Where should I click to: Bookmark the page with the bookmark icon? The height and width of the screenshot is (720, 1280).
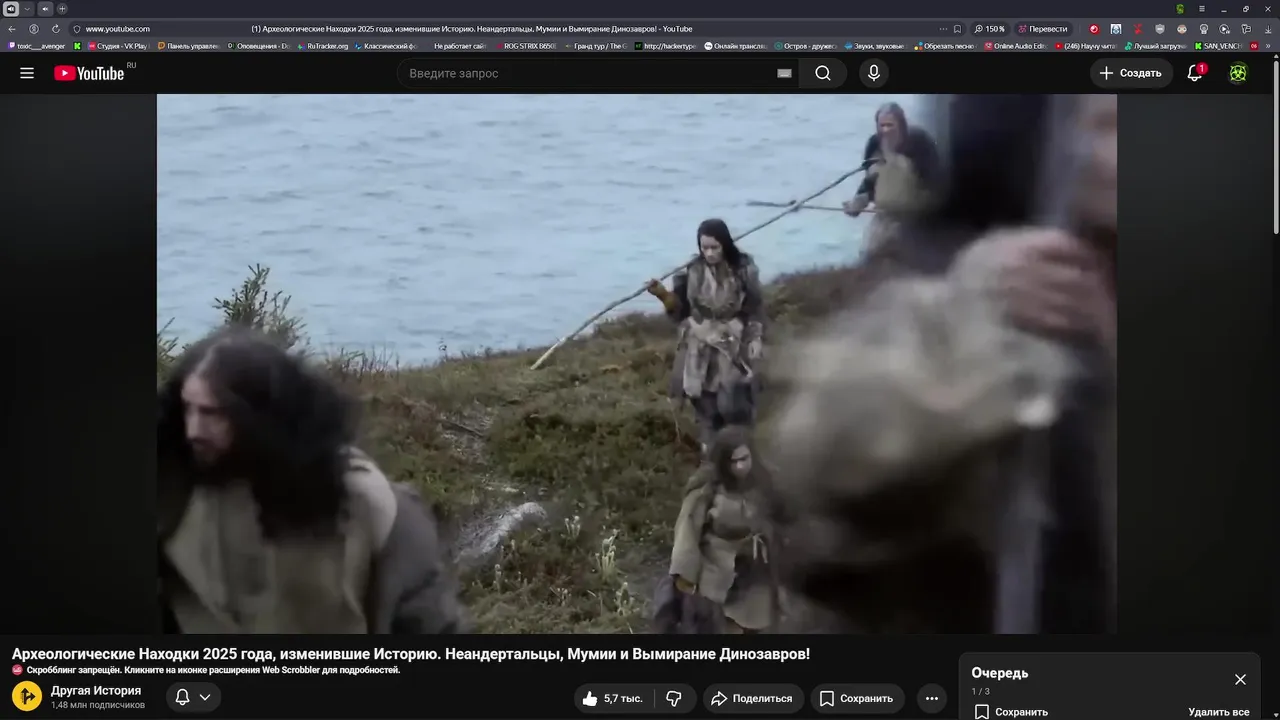[x=957, y=29]
